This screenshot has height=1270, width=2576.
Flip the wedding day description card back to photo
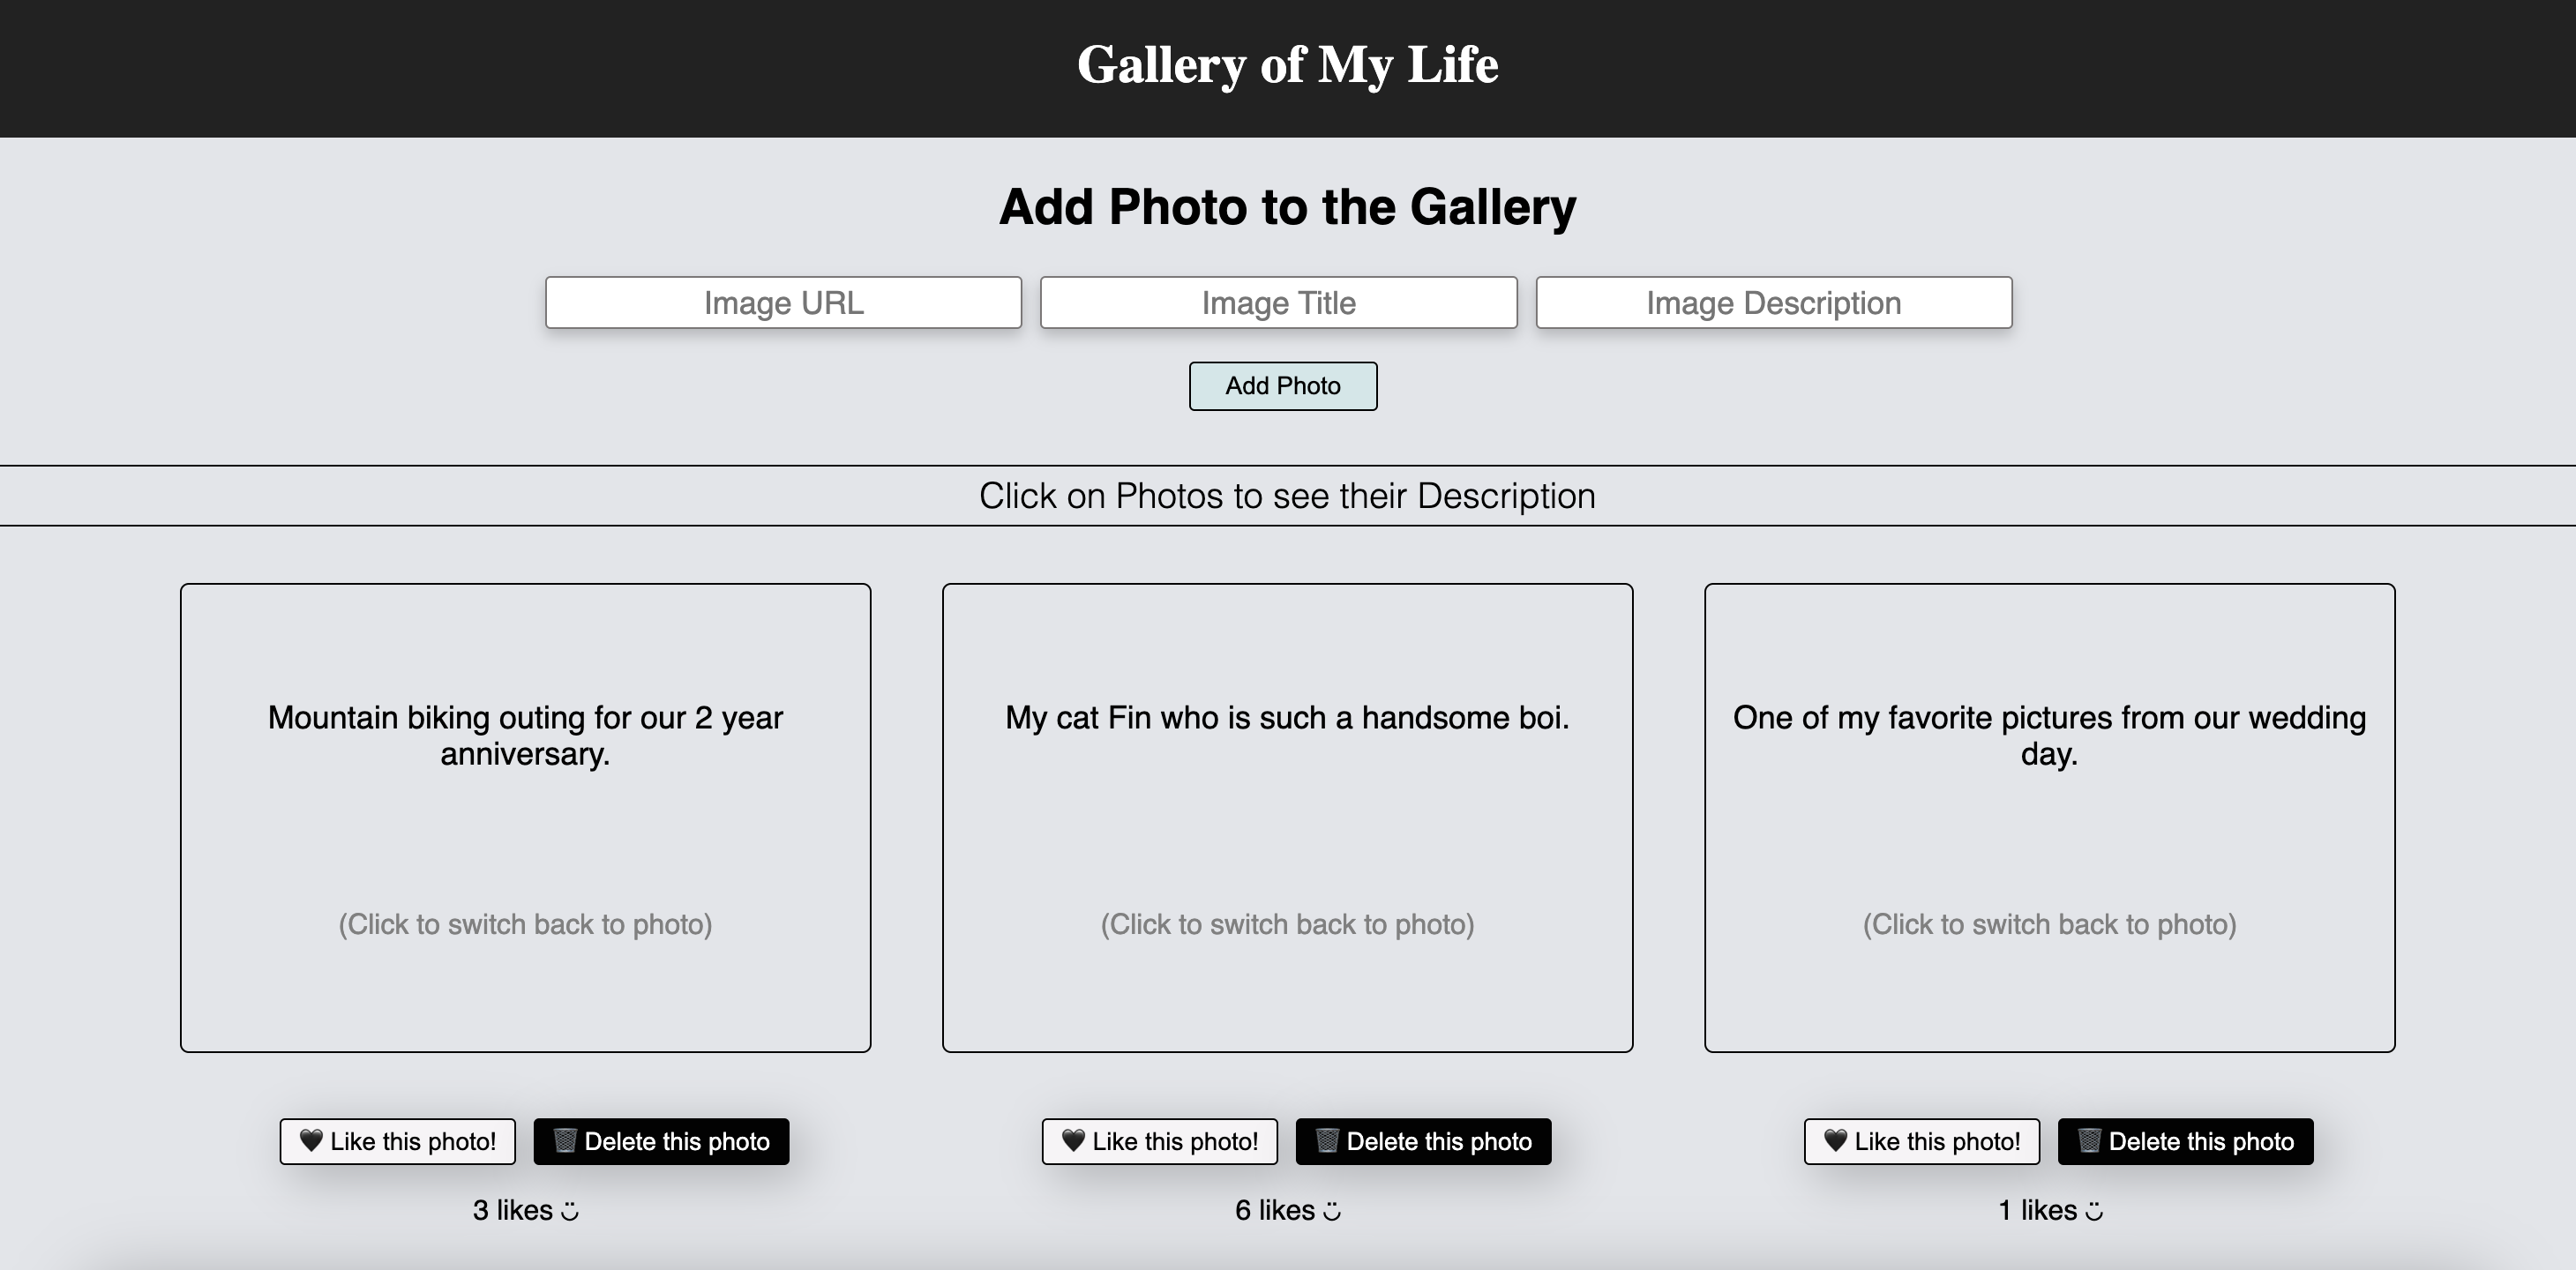pos(2049,818)
